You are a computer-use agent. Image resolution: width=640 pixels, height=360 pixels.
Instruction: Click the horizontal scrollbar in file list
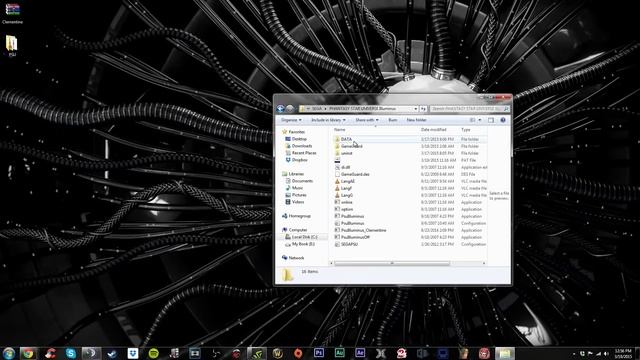click(x=392, y=263)
